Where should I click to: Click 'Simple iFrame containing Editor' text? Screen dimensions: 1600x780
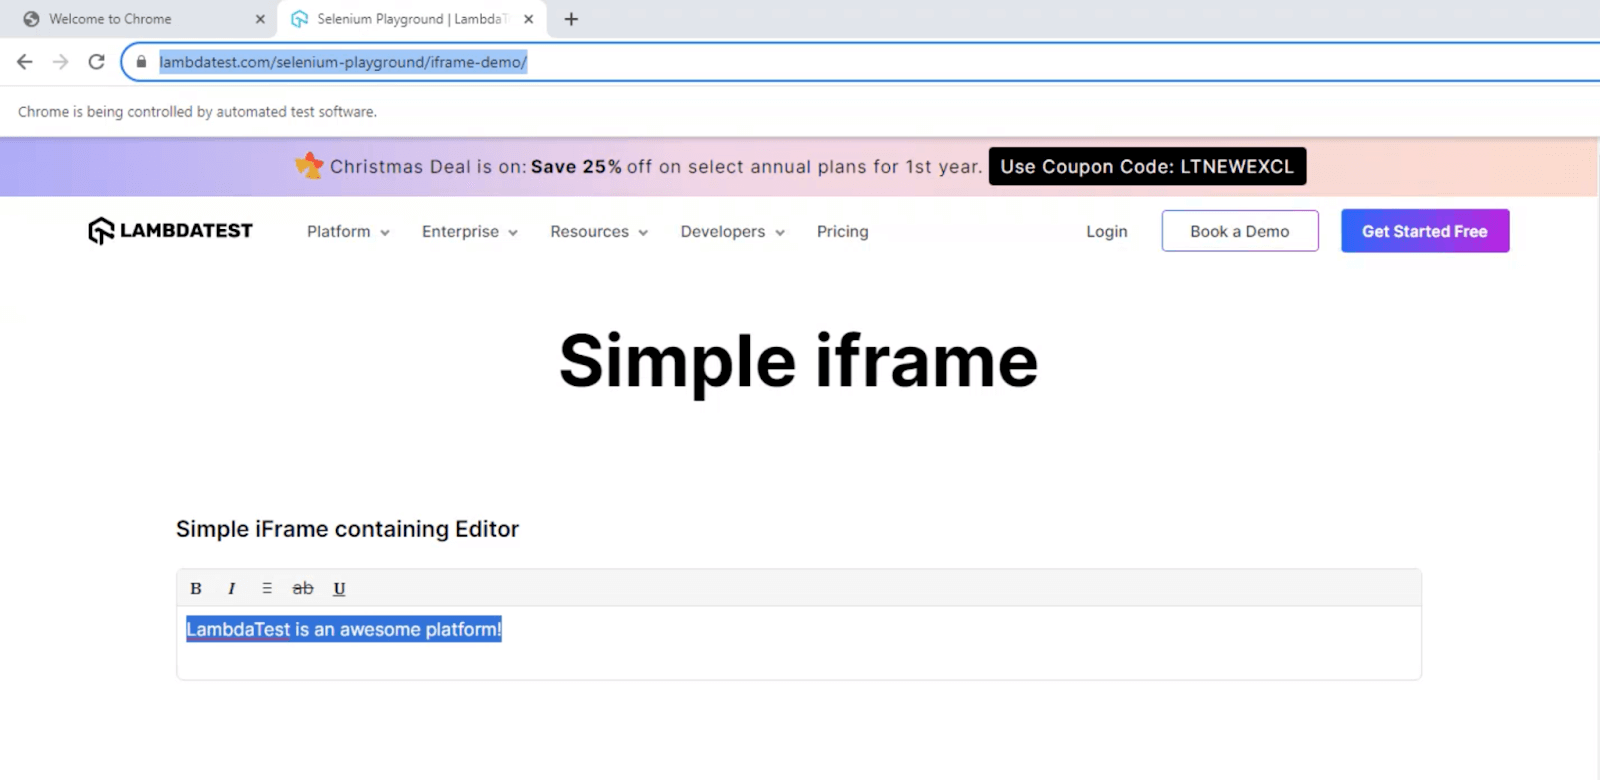tap(348, 529)
